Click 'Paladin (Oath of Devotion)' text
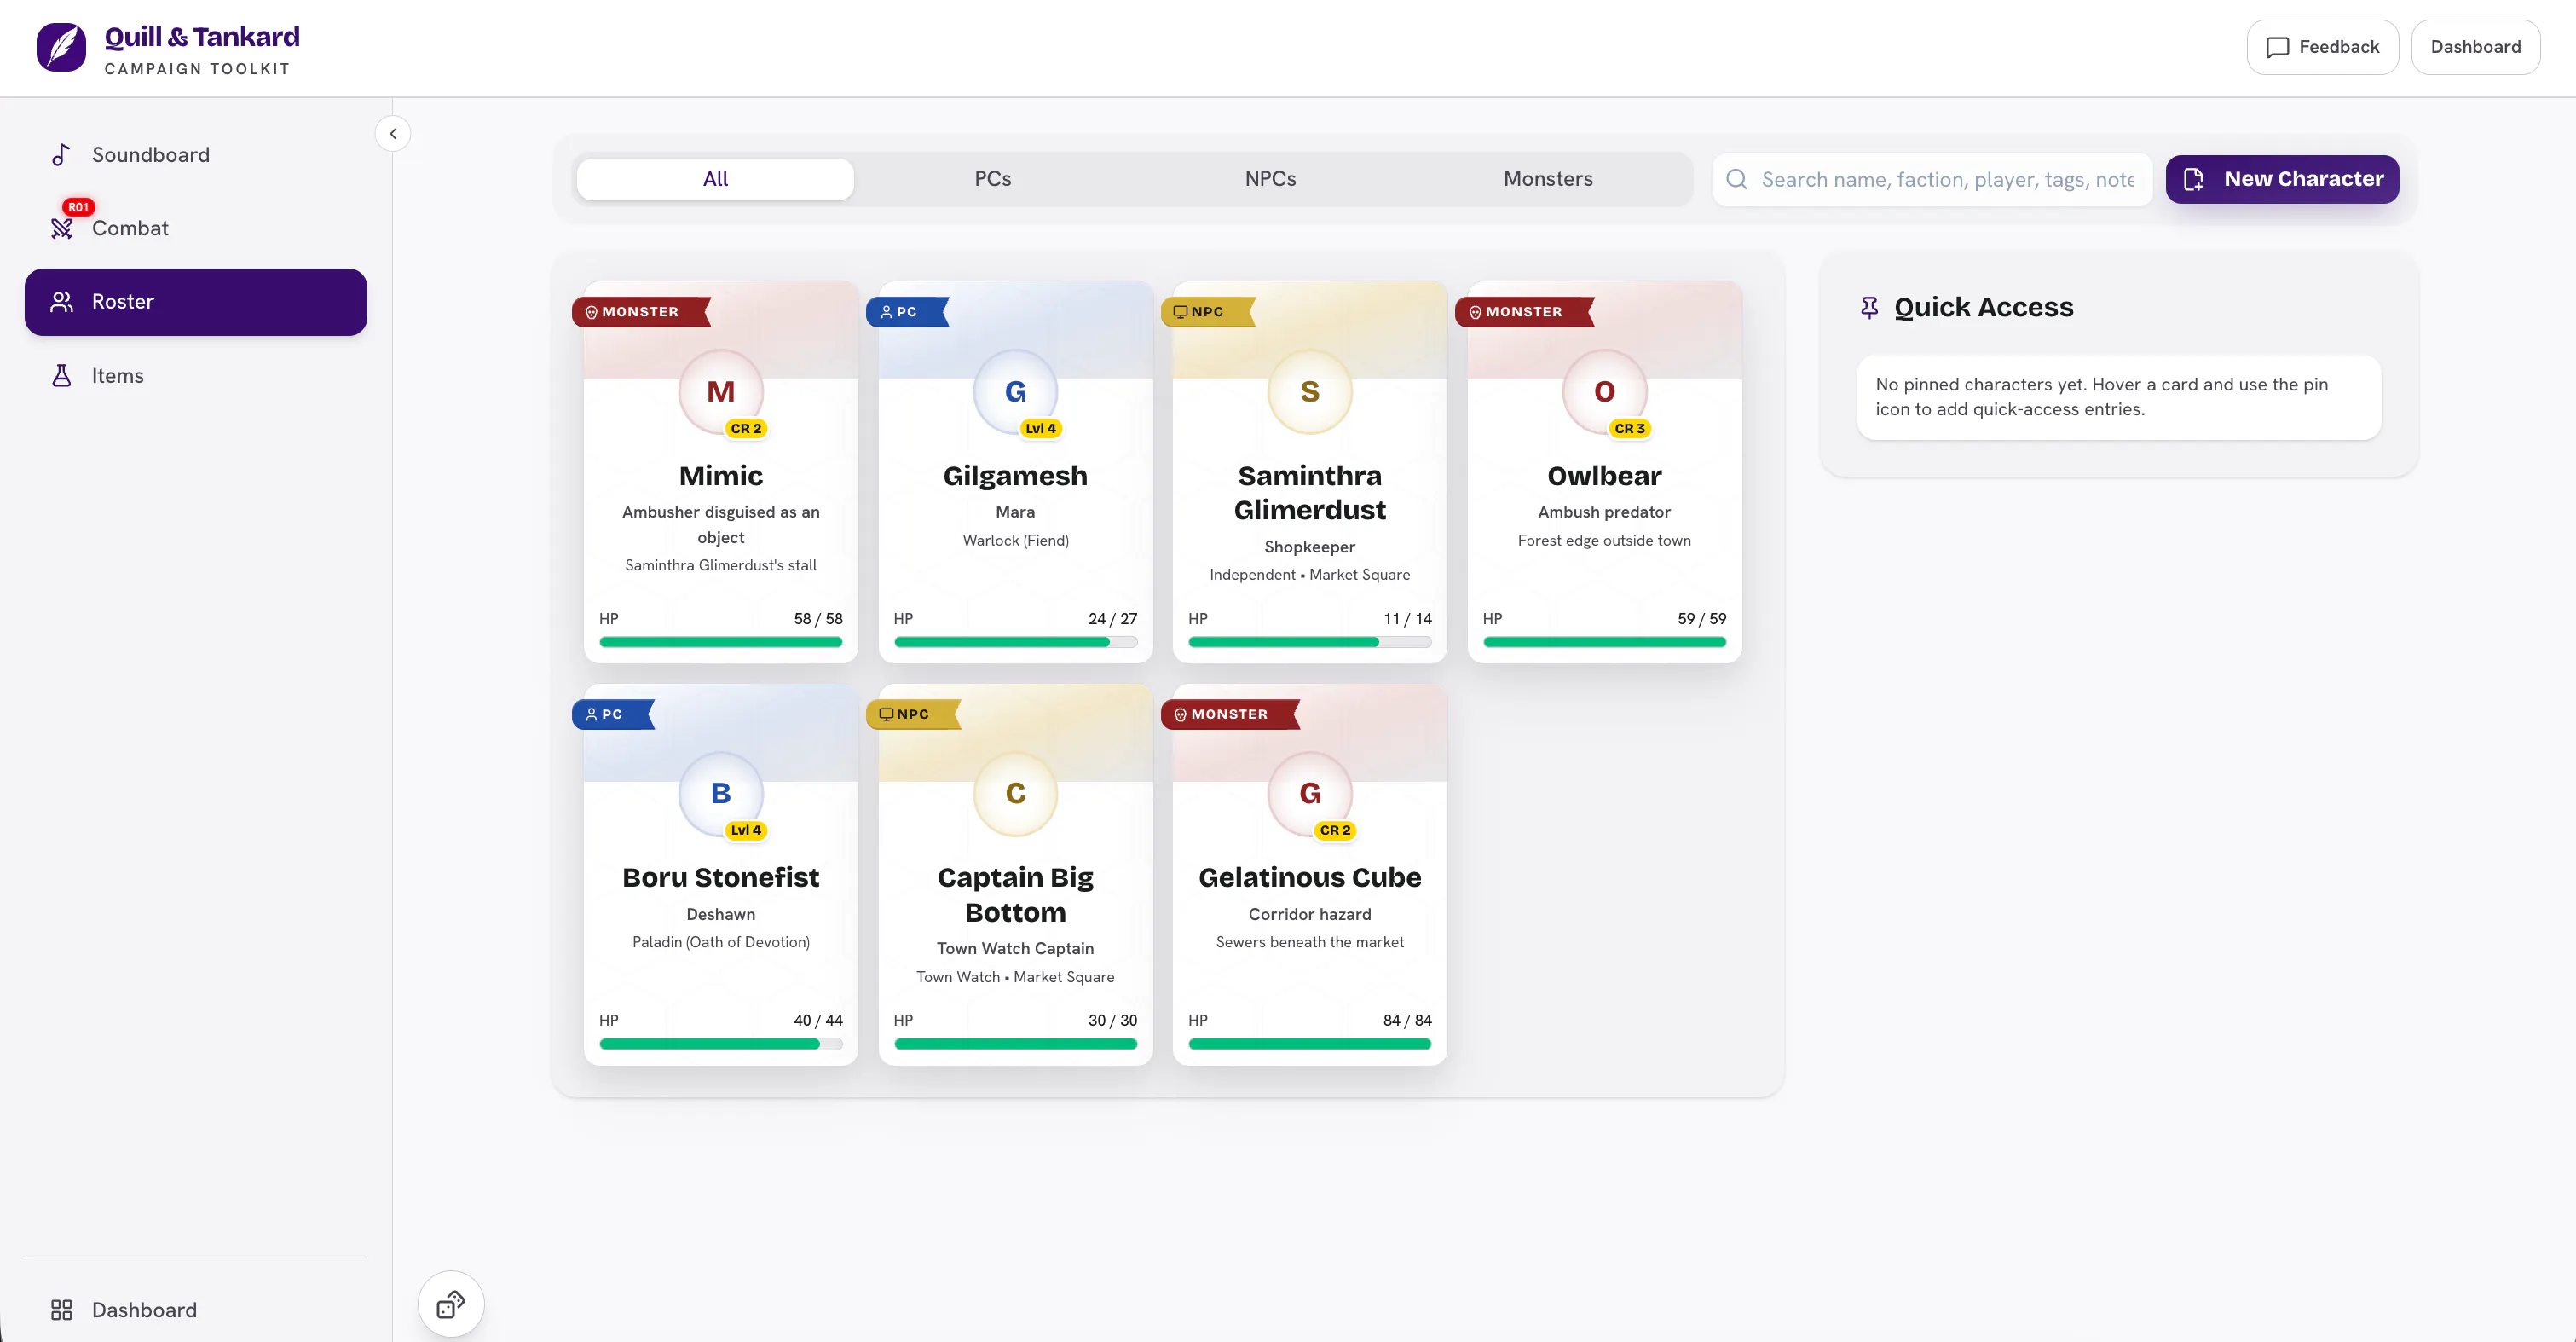 [x=720, y=942]
